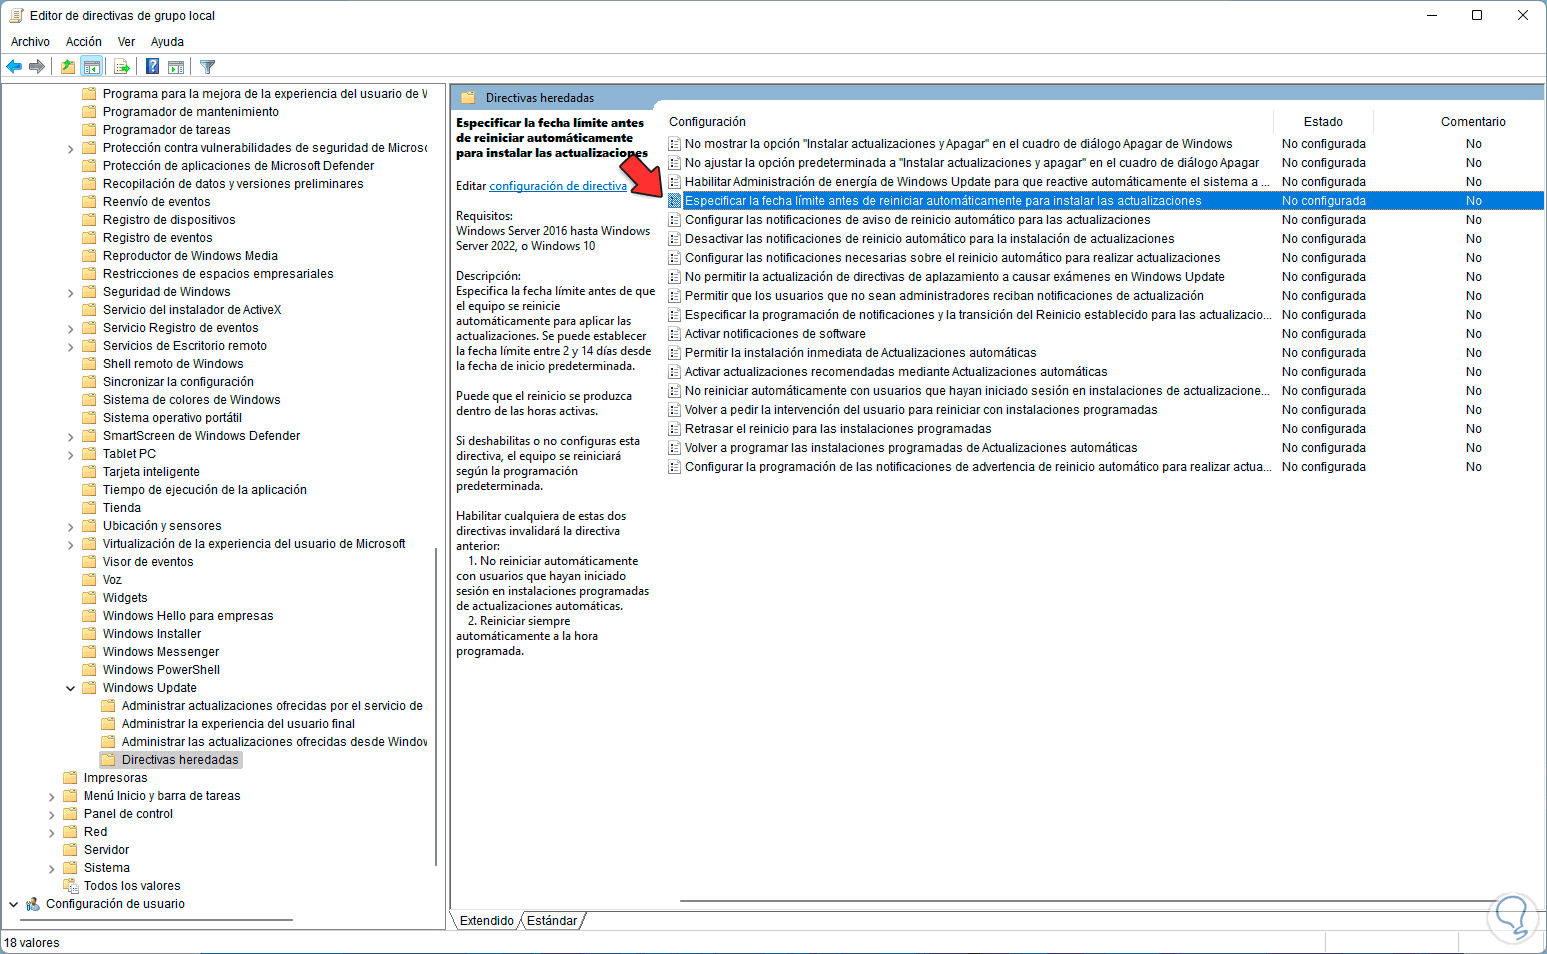The image size is (1547, 954).
Task: Open the Acción menu
Action: (x=84, y=42)
